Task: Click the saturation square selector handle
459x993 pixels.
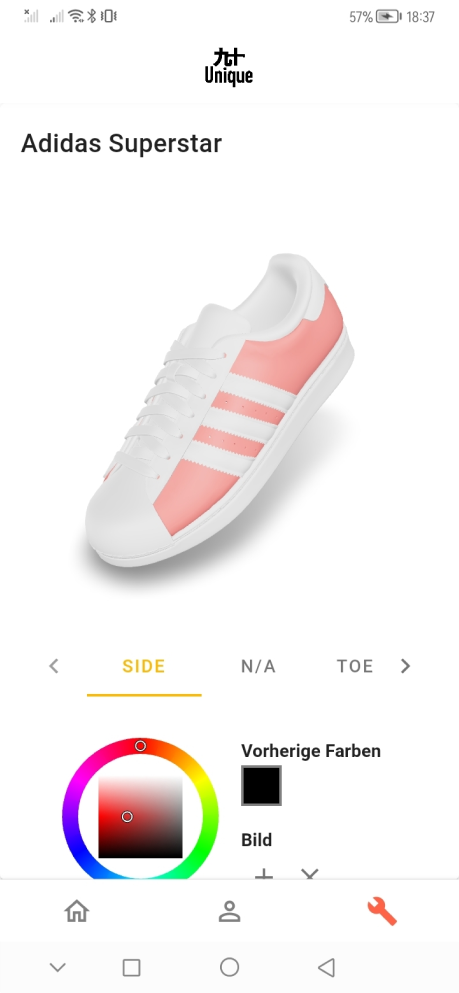Action: (127, 817)
